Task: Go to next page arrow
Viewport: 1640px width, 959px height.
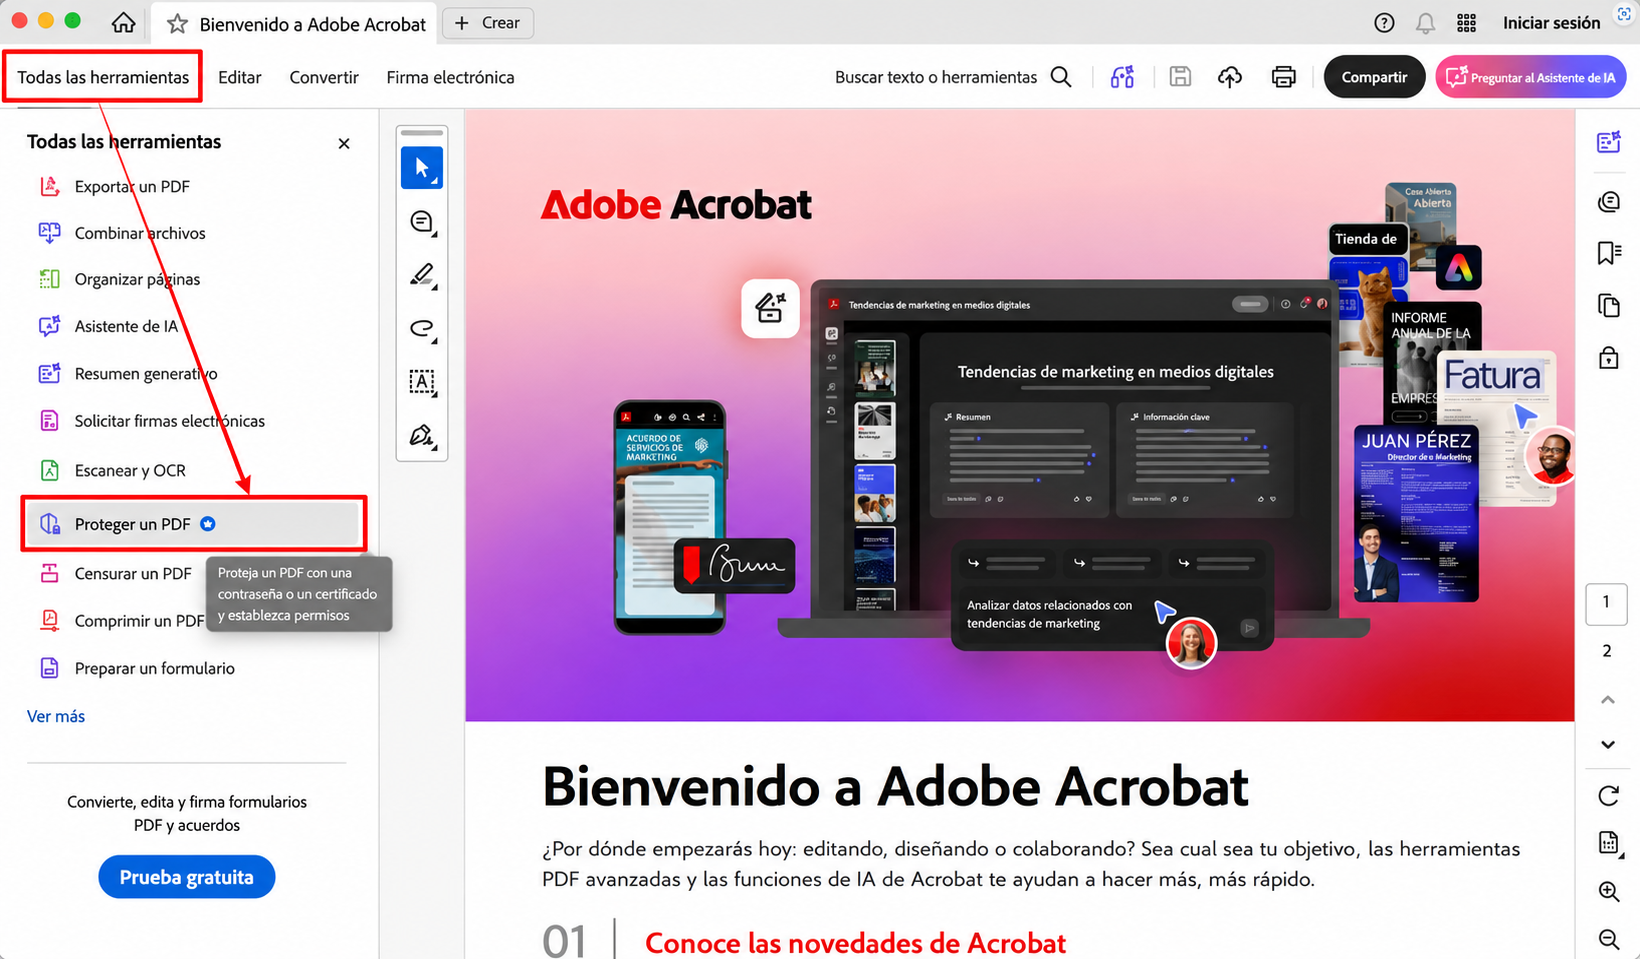Action: pyautogui.click(x=1607, y=744)
